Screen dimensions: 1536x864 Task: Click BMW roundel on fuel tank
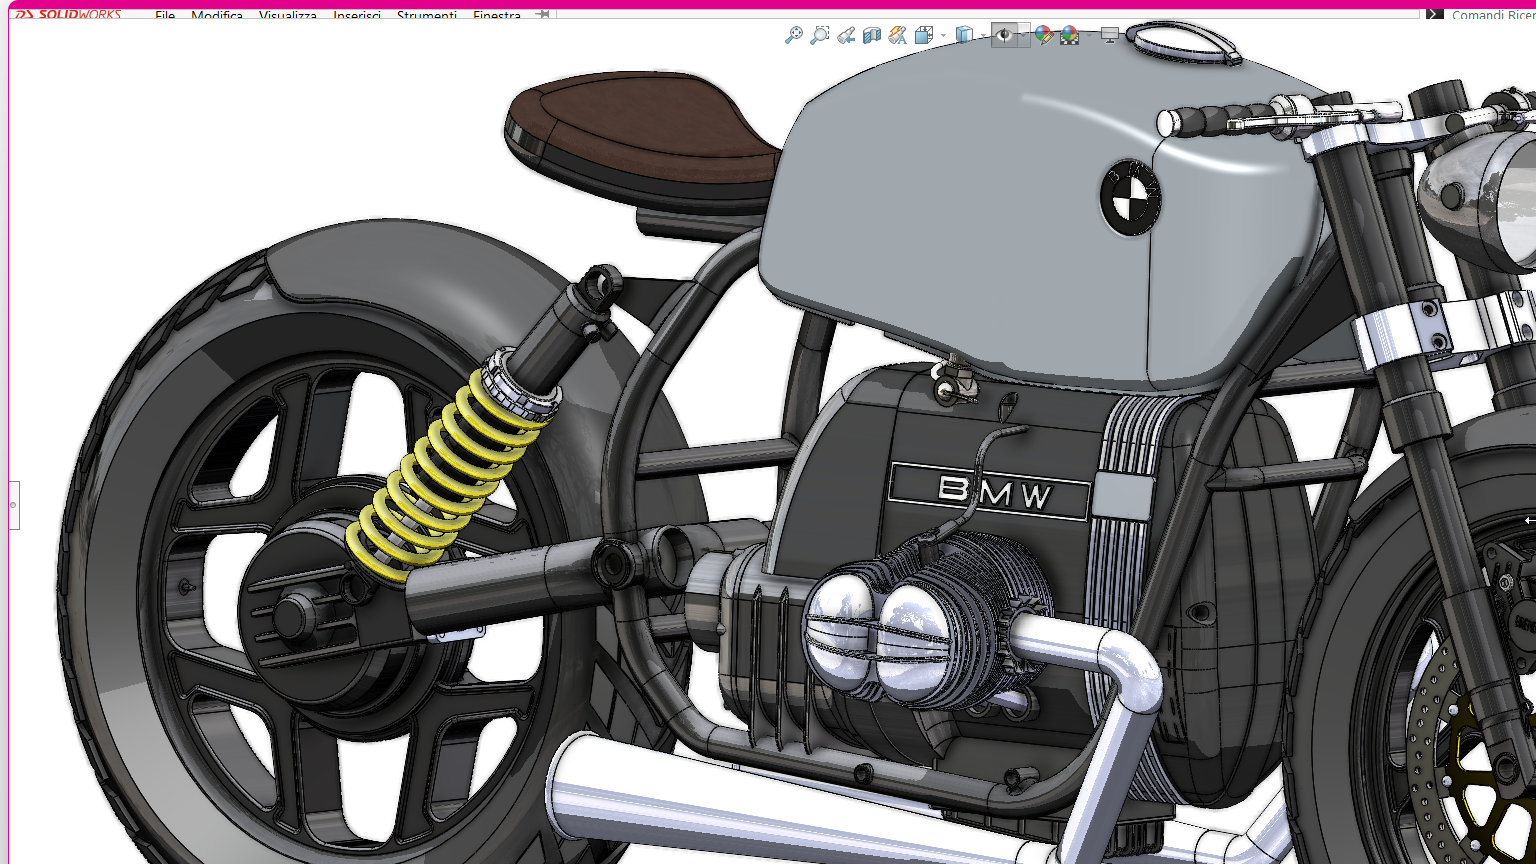coord(1131,197)
